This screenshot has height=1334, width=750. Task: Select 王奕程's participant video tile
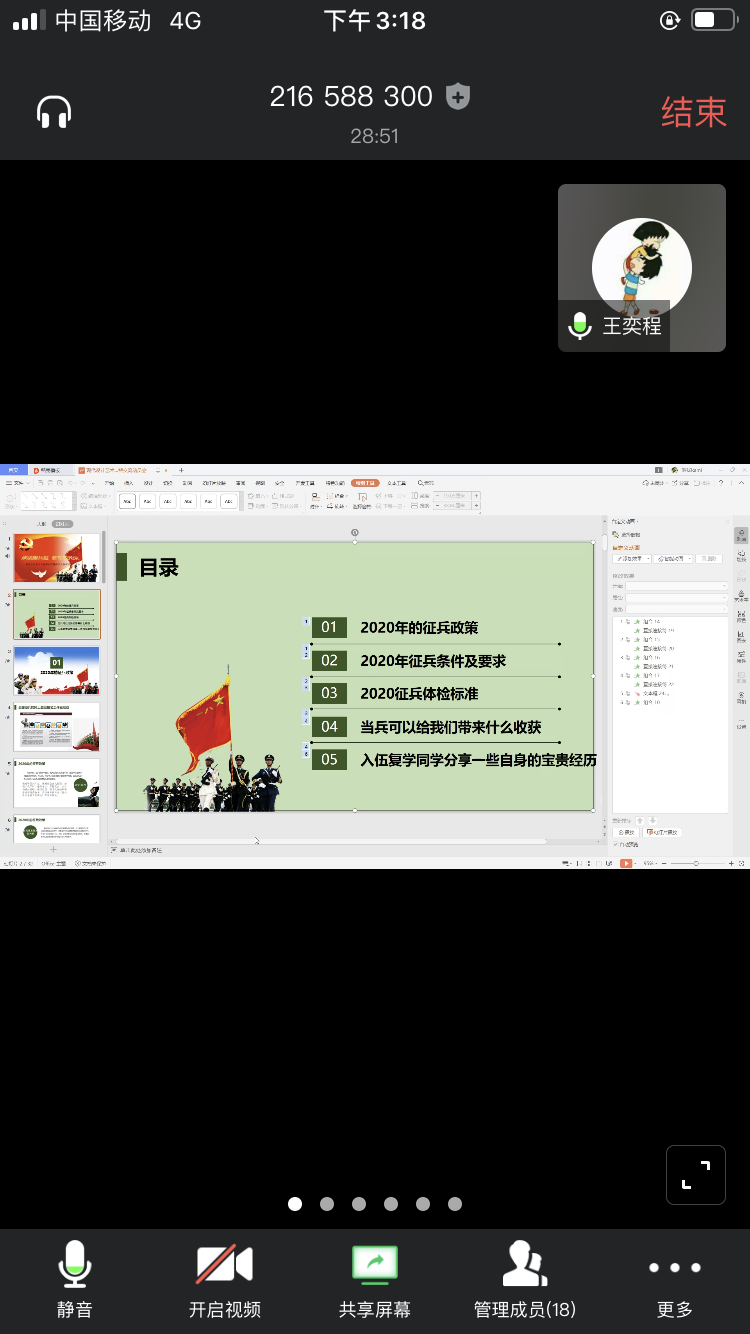(x=641, y=268)
